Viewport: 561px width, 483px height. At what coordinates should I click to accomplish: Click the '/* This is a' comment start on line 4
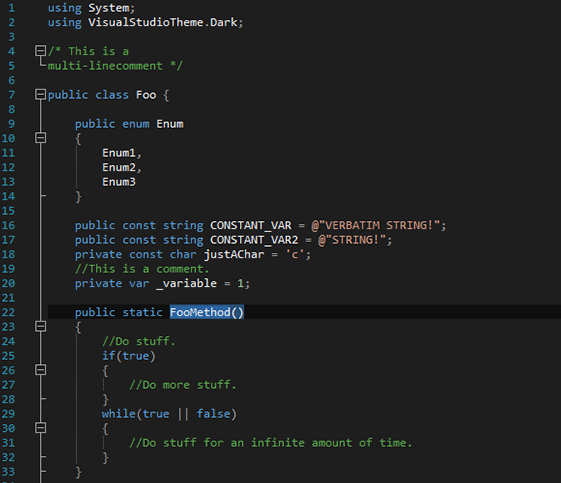[x=88, y=51]
